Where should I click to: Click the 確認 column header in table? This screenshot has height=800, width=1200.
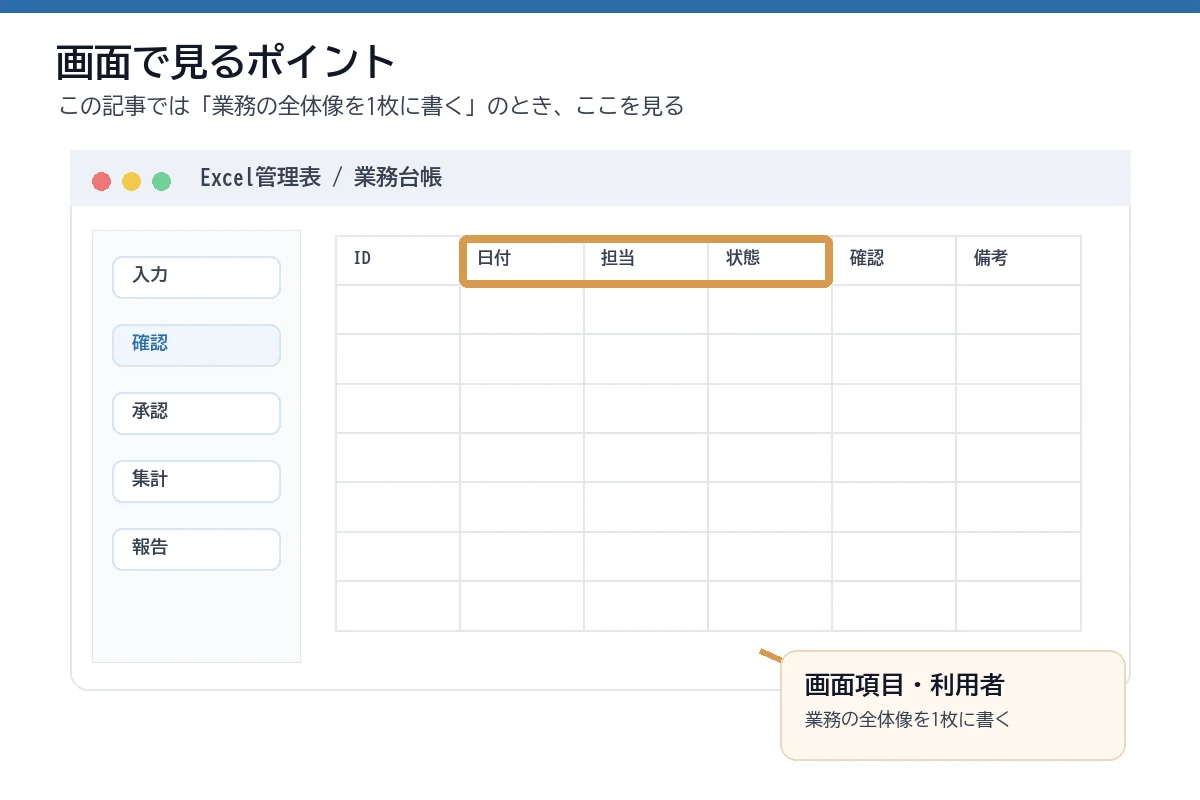(x=894, y=260)
